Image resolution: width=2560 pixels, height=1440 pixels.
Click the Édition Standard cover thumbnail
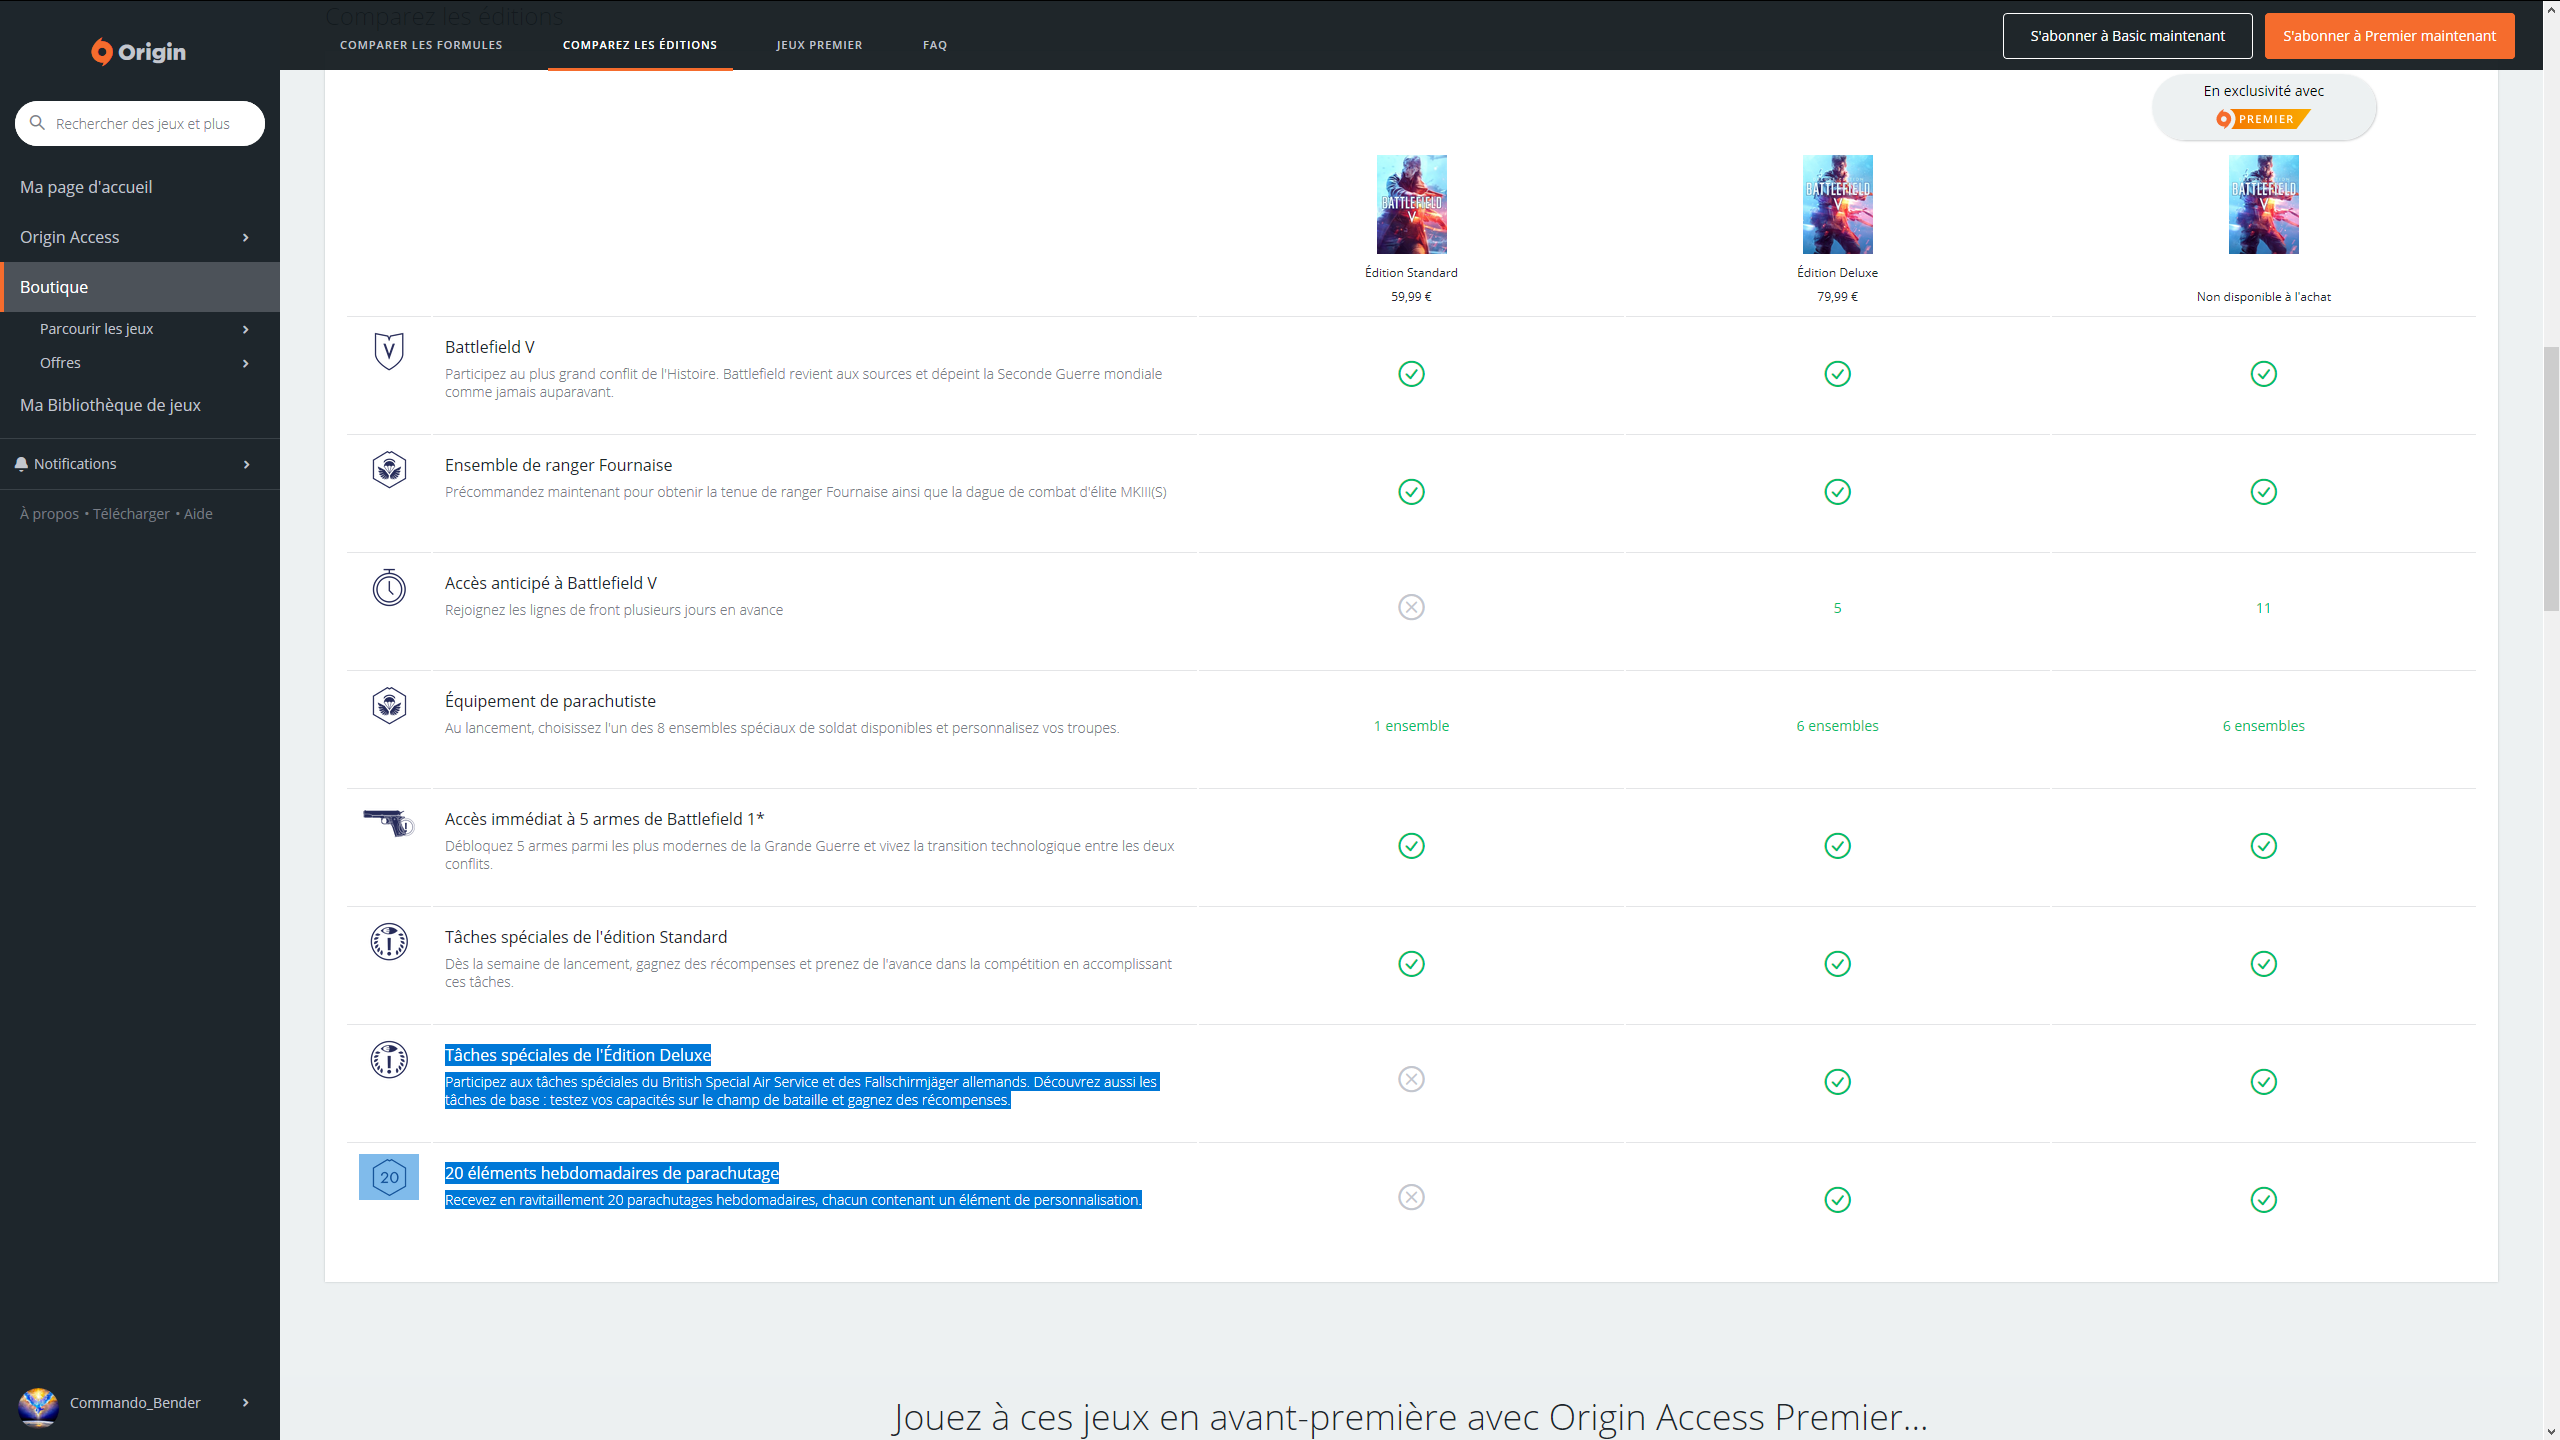(x=1411, y=204)
